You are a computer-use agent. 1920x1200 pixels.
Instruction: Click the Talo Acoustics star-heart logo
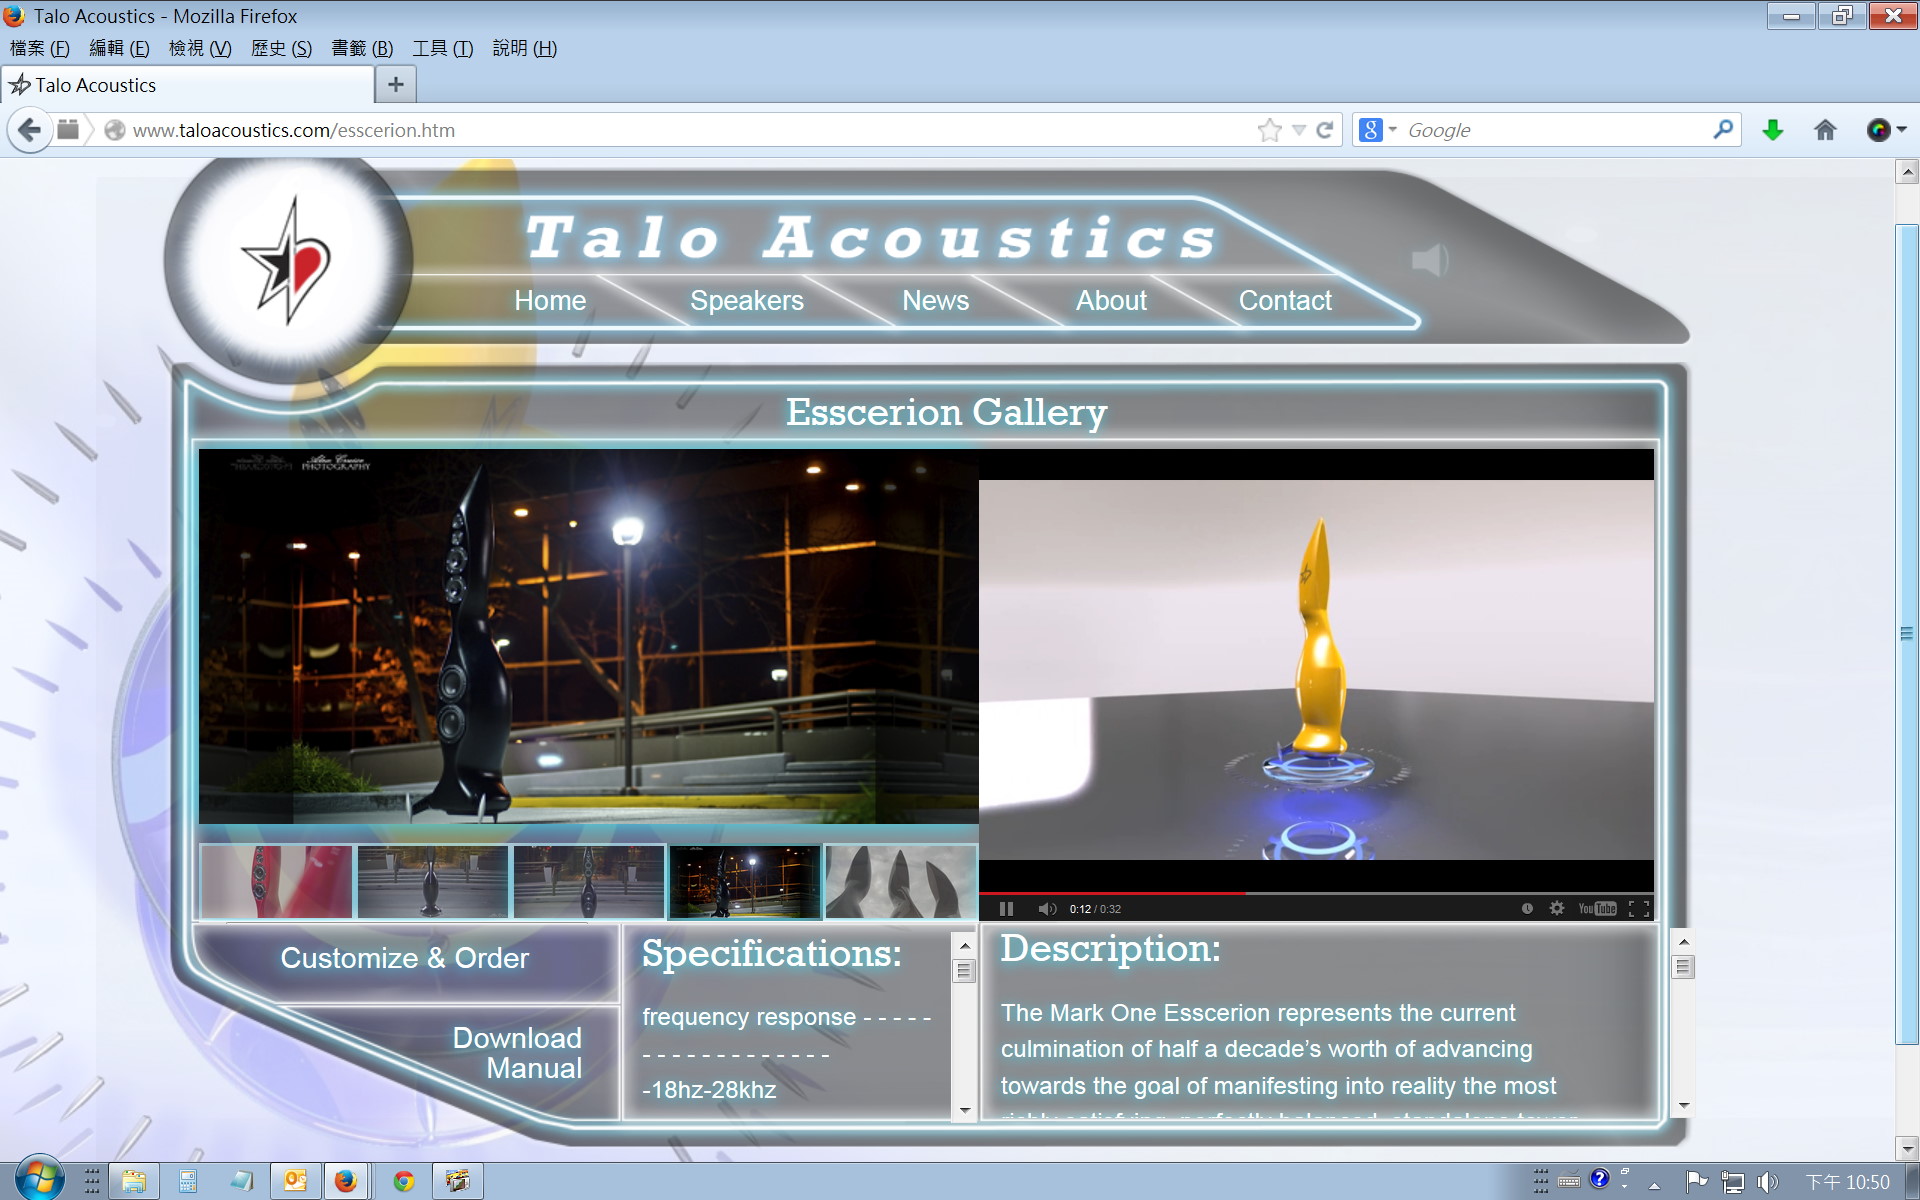coord(288,260)
